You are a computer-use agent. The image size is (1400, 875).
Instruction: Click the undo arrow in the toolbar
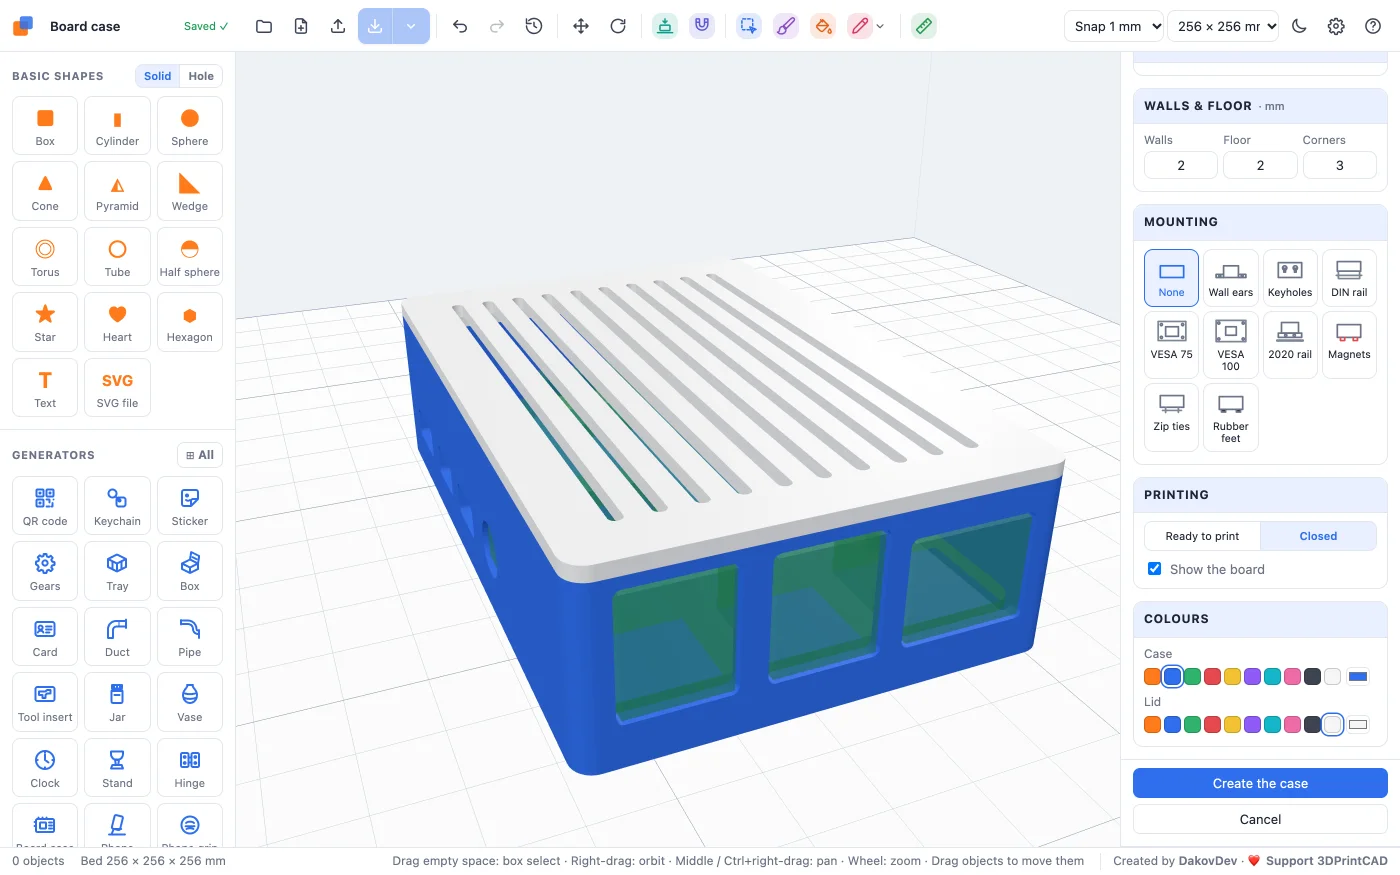[460, 26]
